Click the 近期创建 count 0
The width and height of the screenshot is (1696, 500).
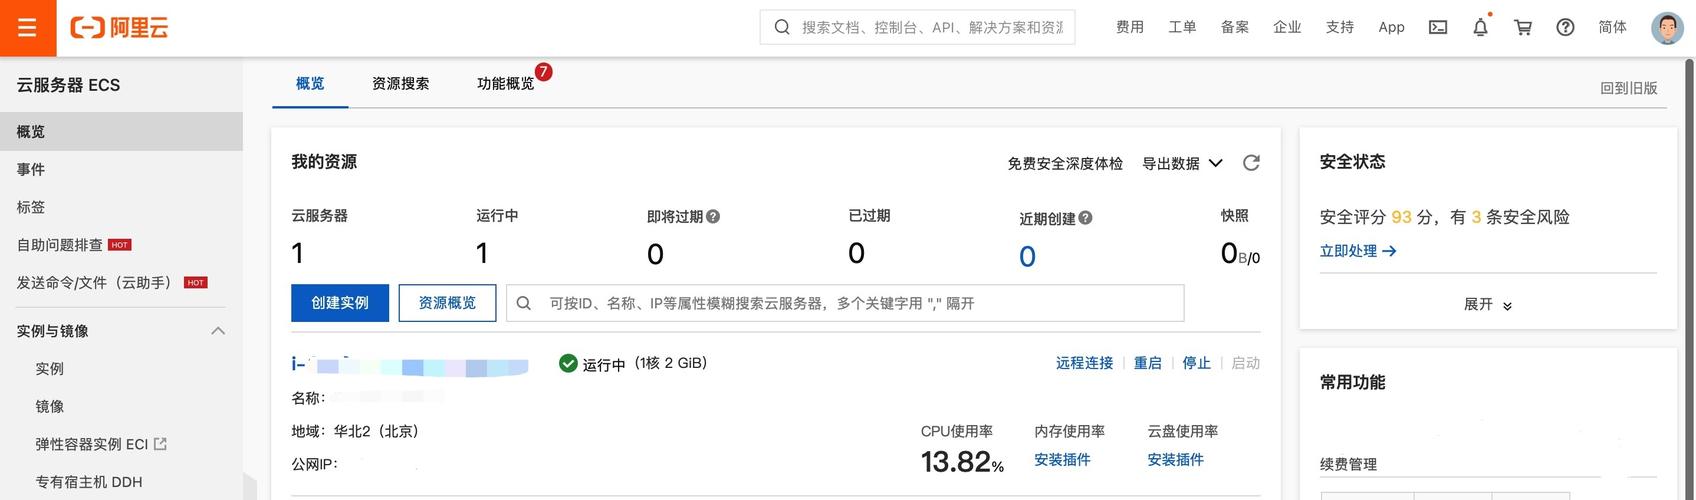1027,257
